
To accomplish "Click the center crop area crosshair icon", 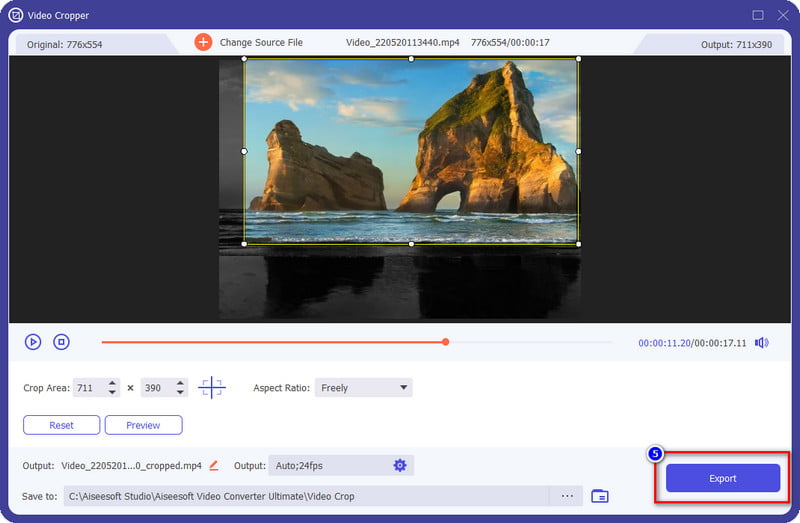I will click(x=211, y=388).
